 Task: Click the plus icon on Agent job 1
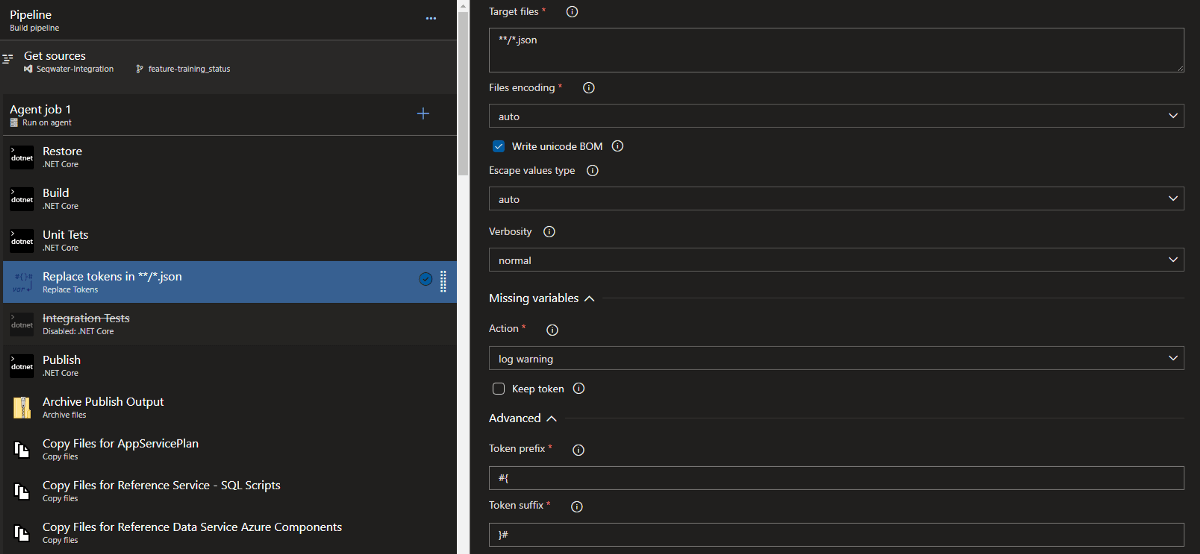(423, 114)
